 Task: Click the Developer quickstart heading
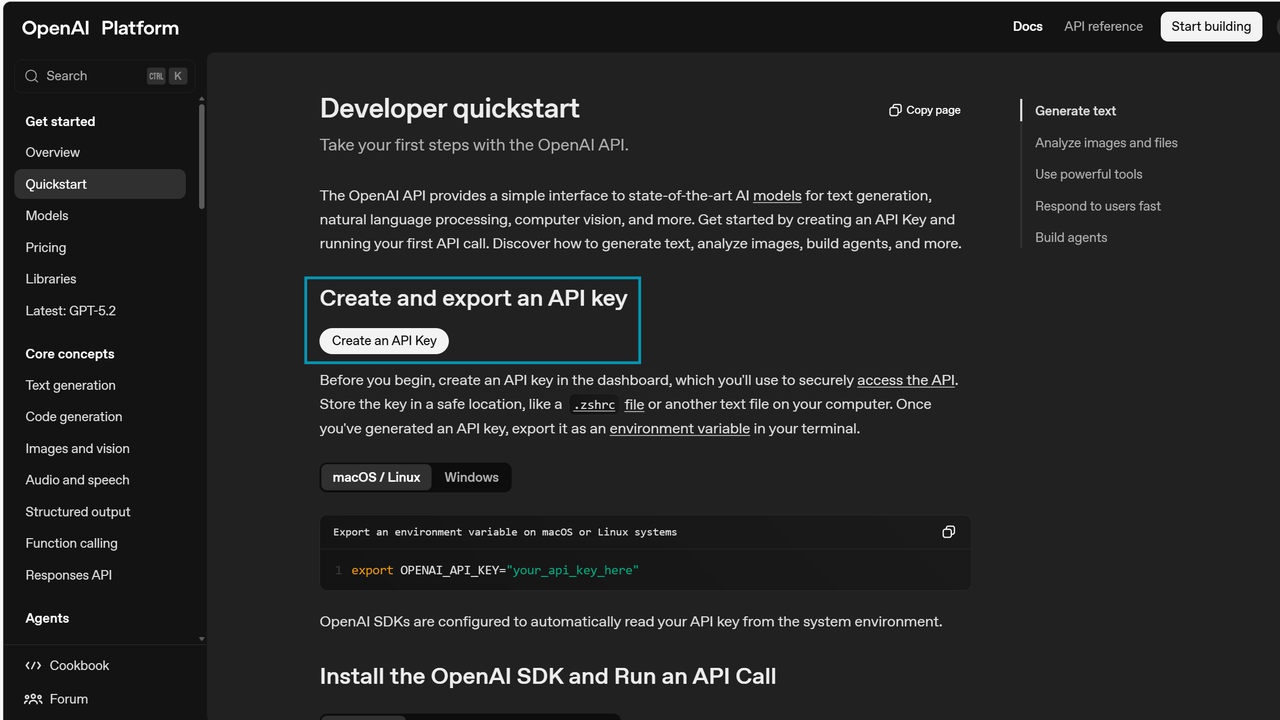tap(450, 108)
